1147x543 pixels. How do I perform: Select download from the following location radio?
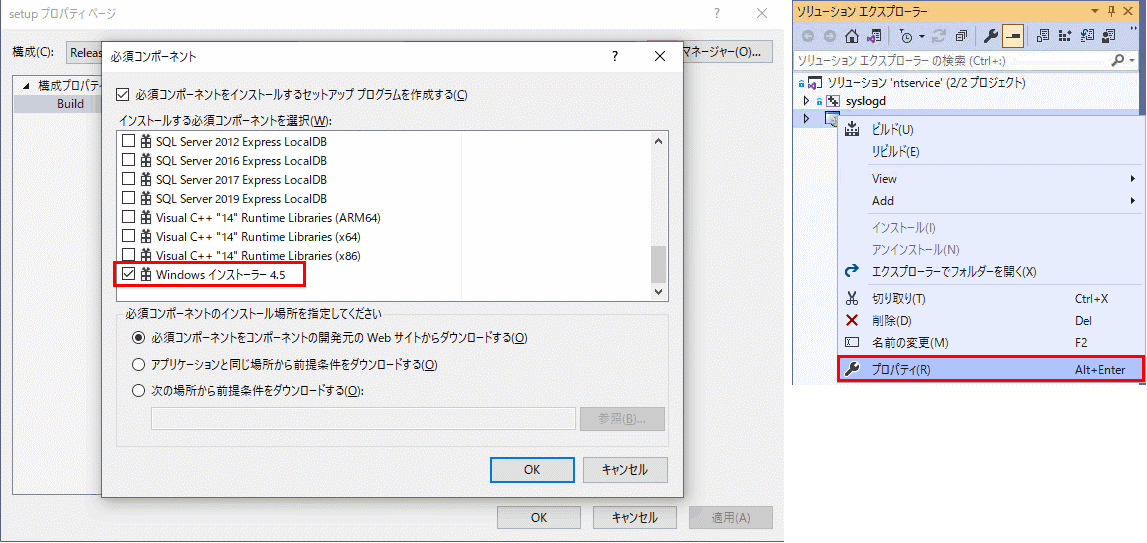pyautogui.click(x=138, y=391)
